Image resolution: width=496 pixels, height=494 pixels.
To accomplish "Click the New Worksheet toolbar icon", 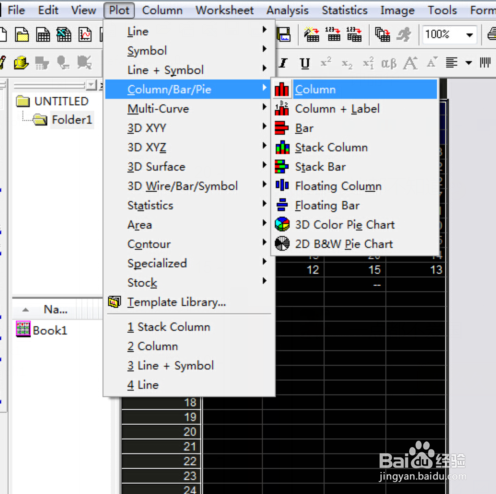I will 43,35.
